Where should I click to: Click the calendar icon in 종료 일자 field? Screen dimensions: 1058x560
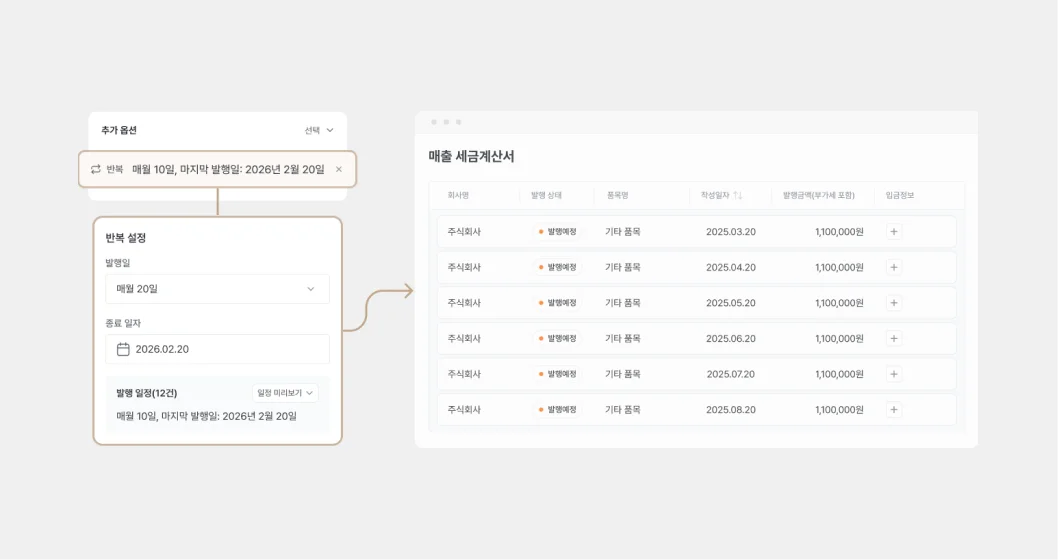coord(123,349)
